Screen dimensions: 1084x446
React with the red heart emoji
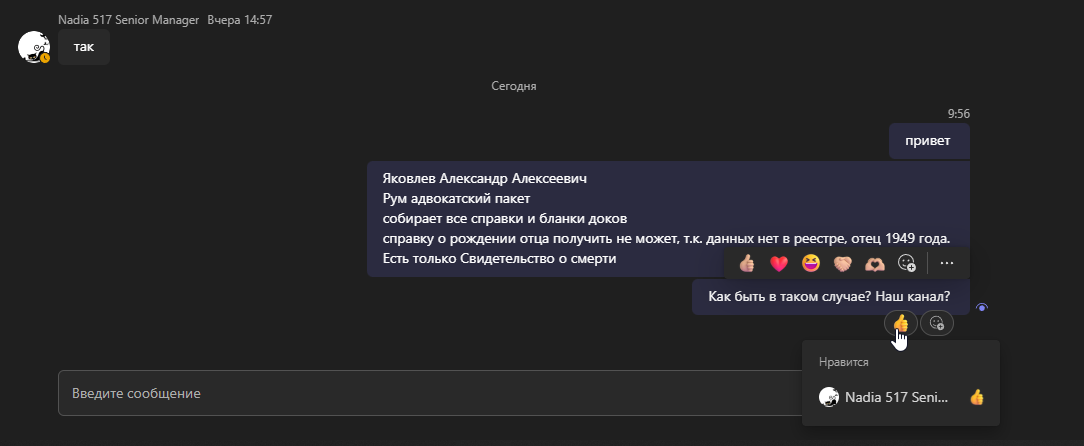pos(779,263)
